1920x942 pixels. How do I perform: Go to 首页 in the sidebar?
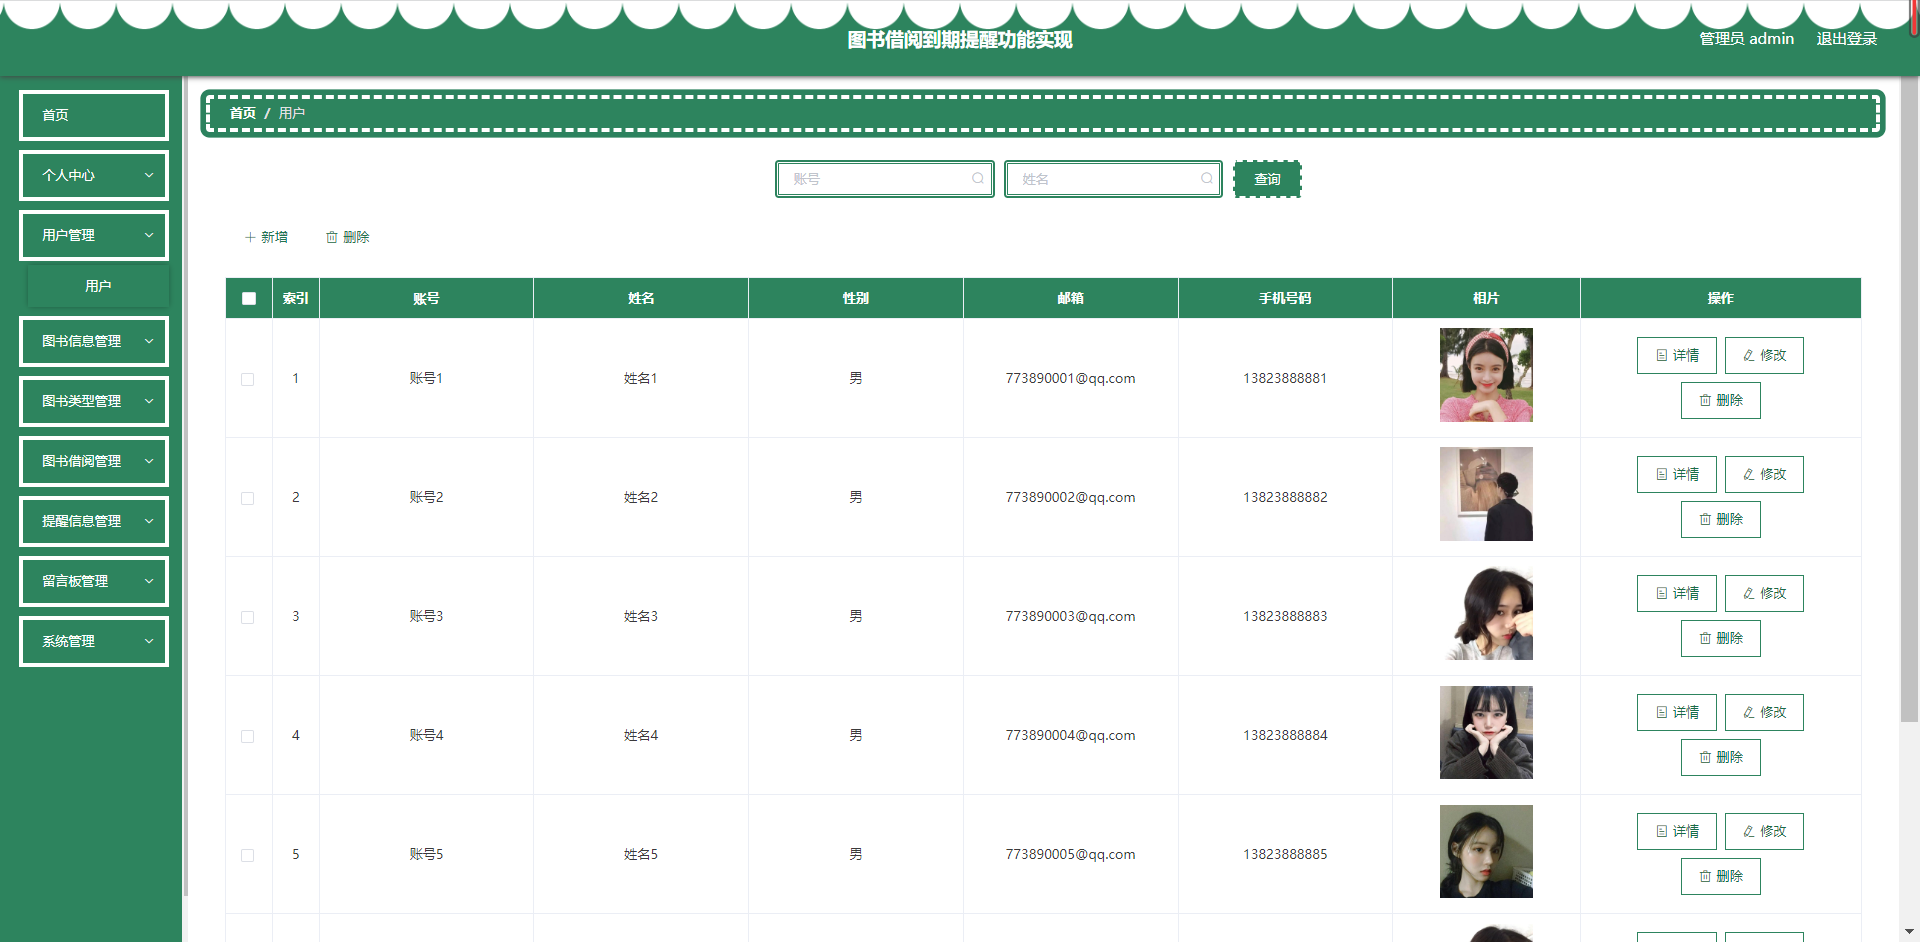[94, 115]
